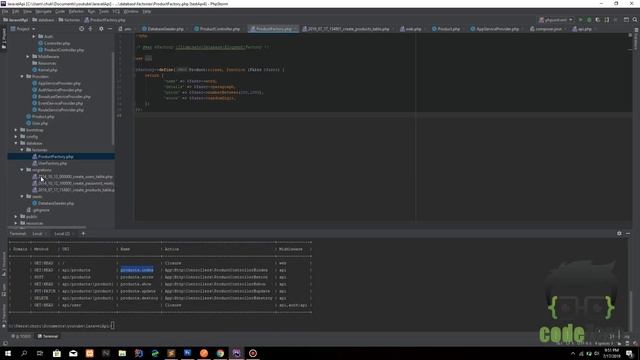Click the run with coverage icon

pos(598,20)
